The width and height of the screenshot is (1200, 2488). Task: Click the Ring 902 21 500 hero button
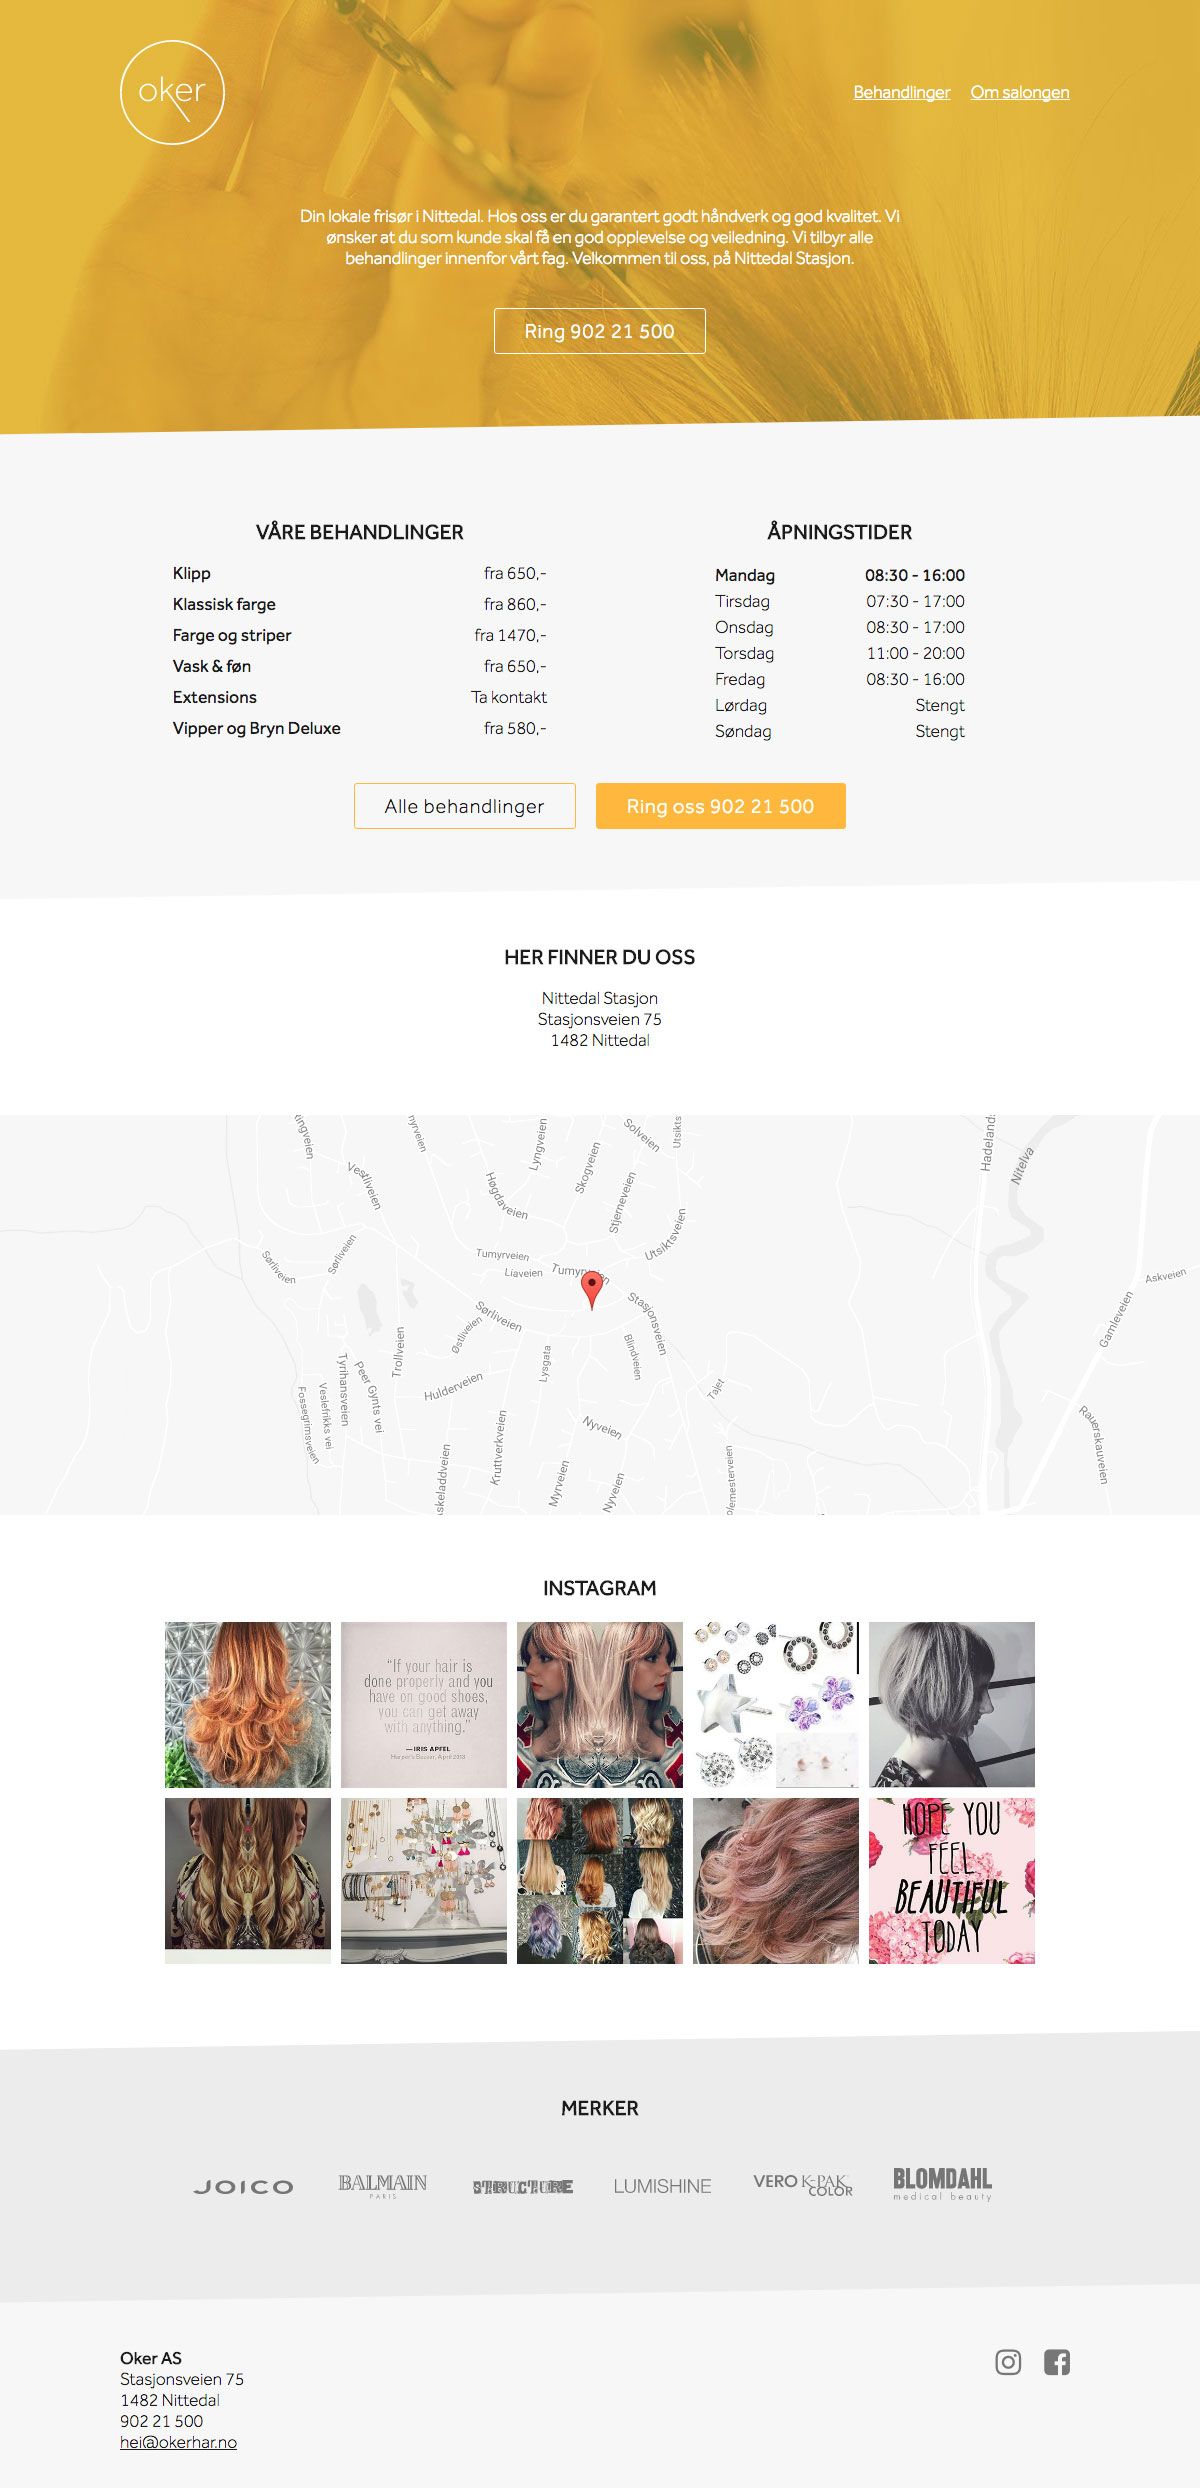(600, 331)
